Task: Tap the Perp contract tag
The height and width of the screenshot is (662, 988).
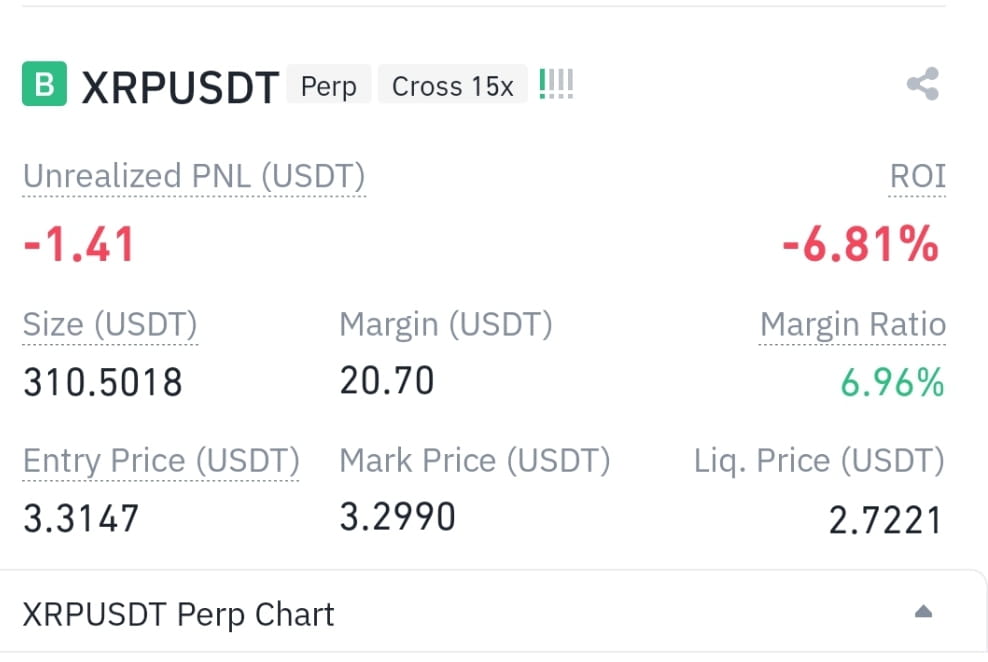Action: (328, 86)
